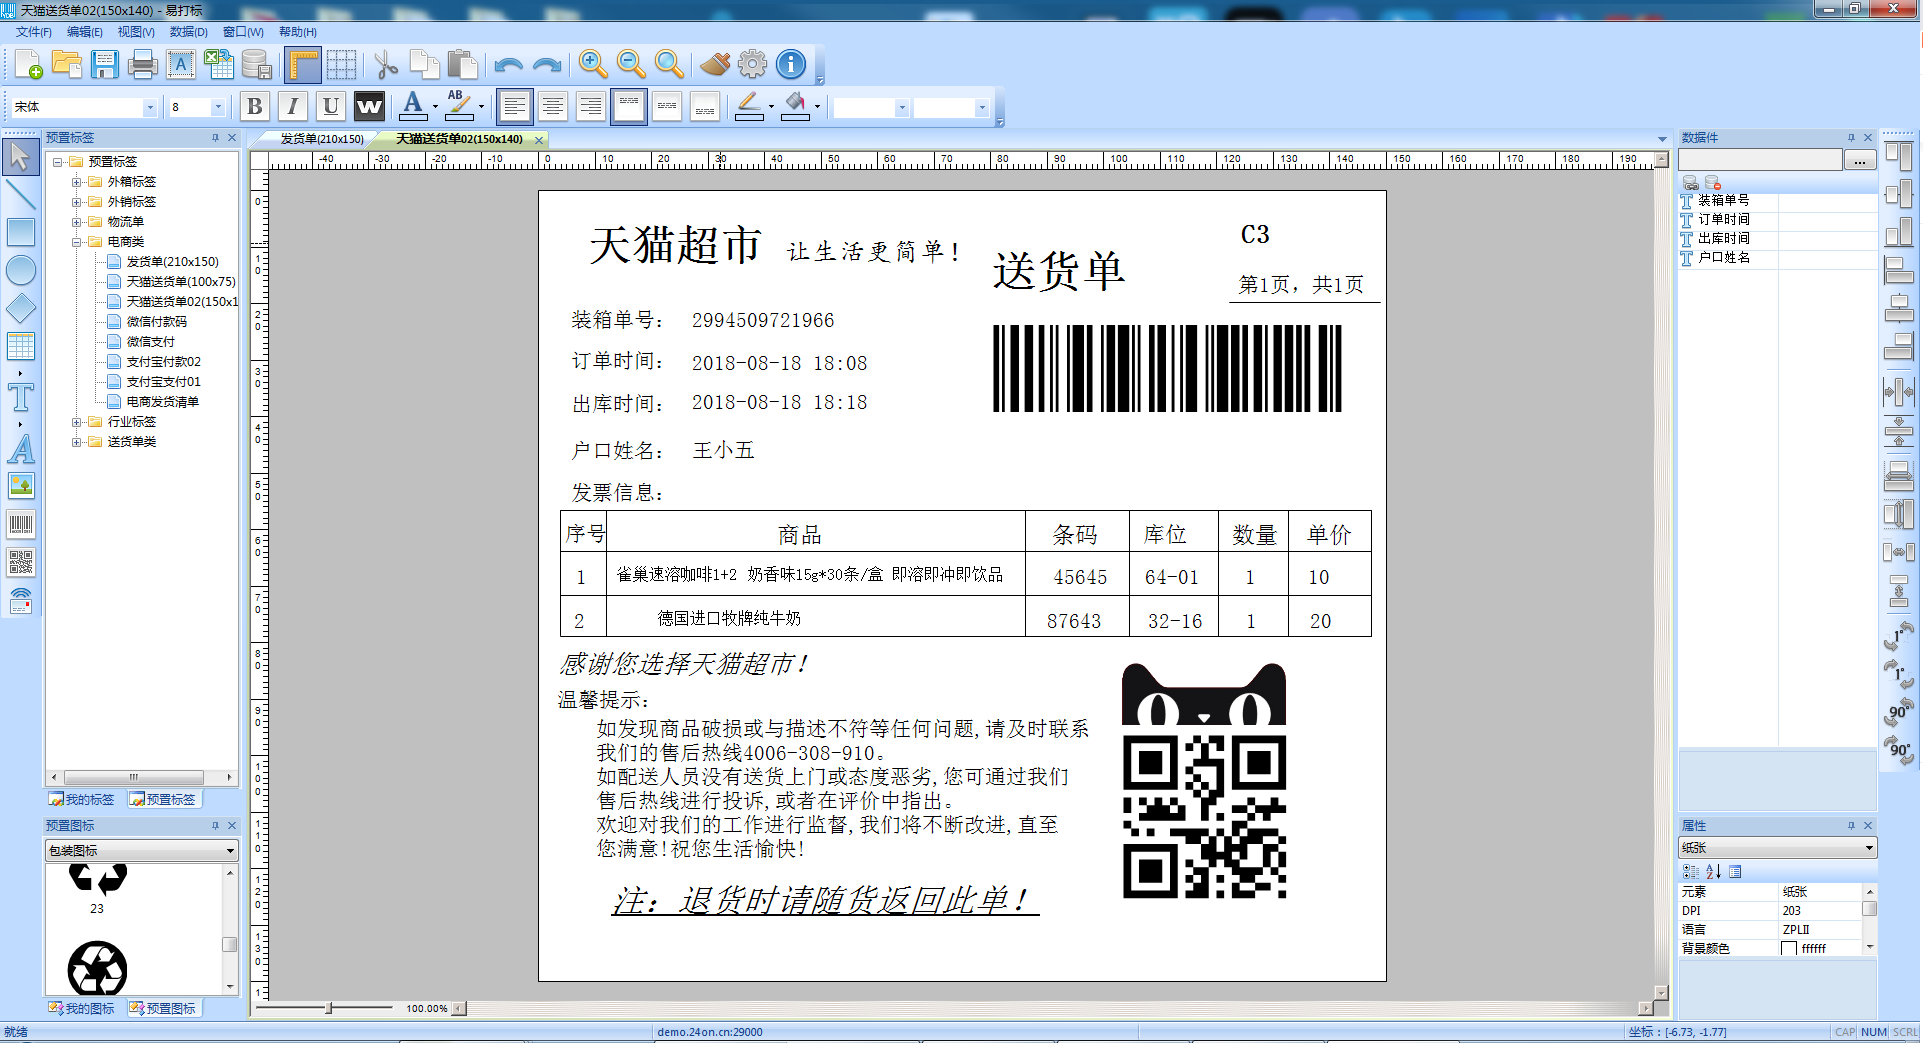Open the 包装图标 category dropdown
The width and height of the screenshot is (1923, 1043).
tap(142, 850)
